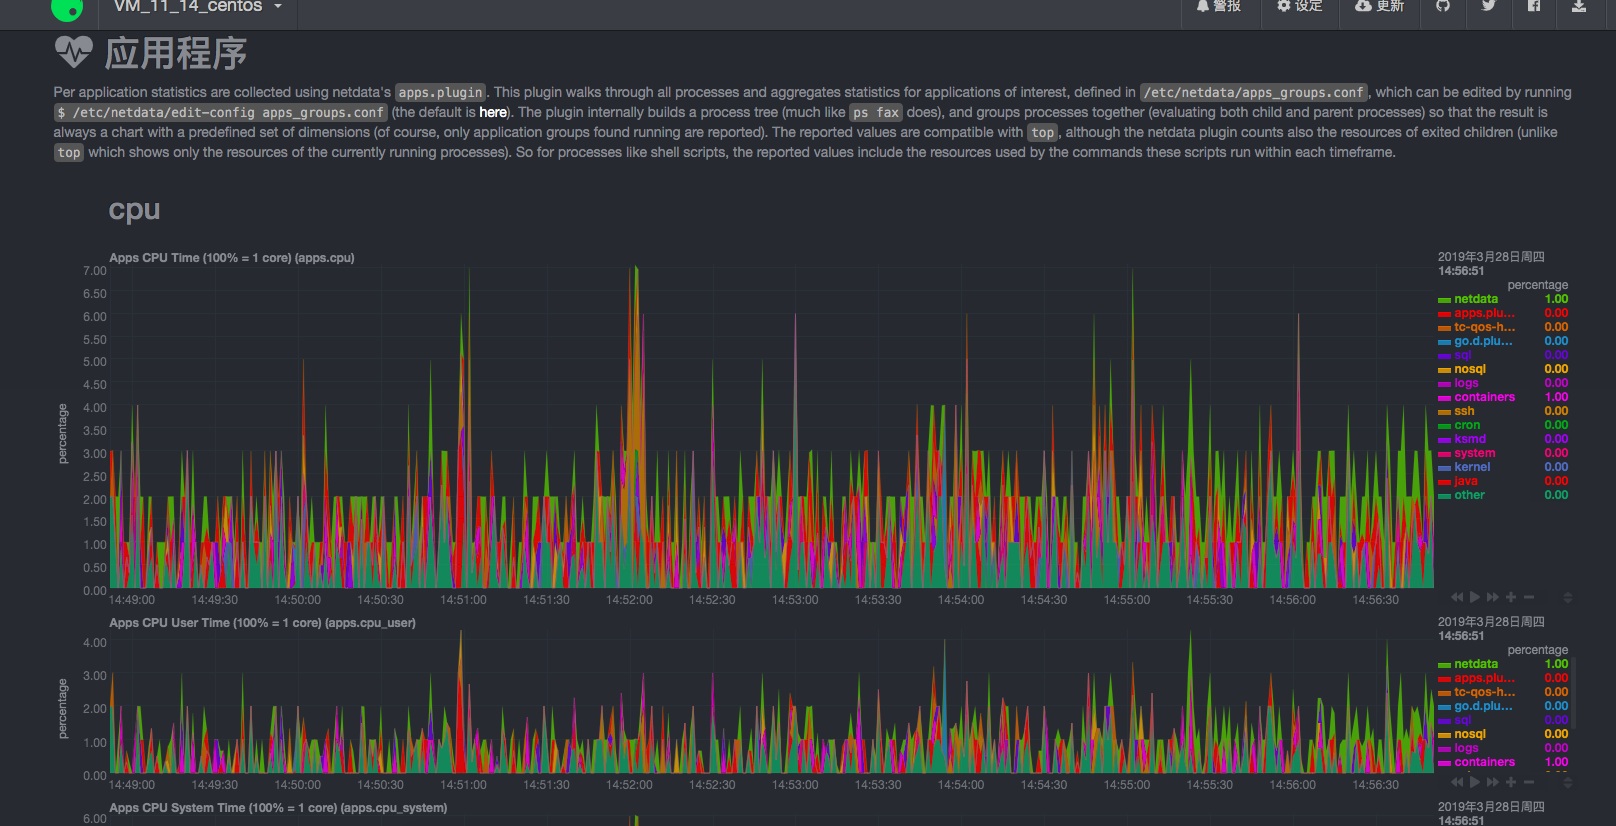Open the Facebook icon link
Image resolution: width=1616 pixels, height=826 pixels.
[1533, 6]
